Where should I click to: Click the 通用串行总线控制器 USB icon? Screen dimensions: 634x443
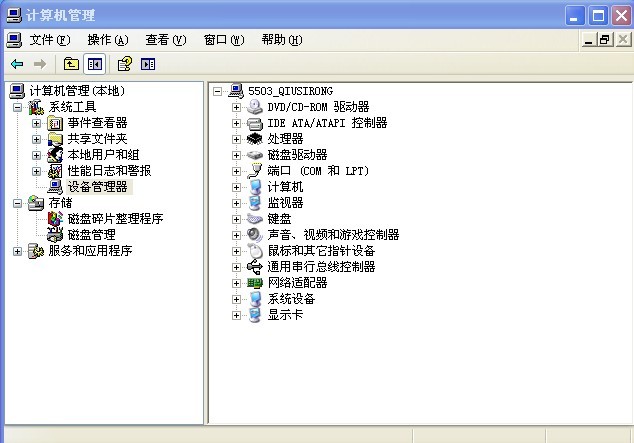point(255,267)
